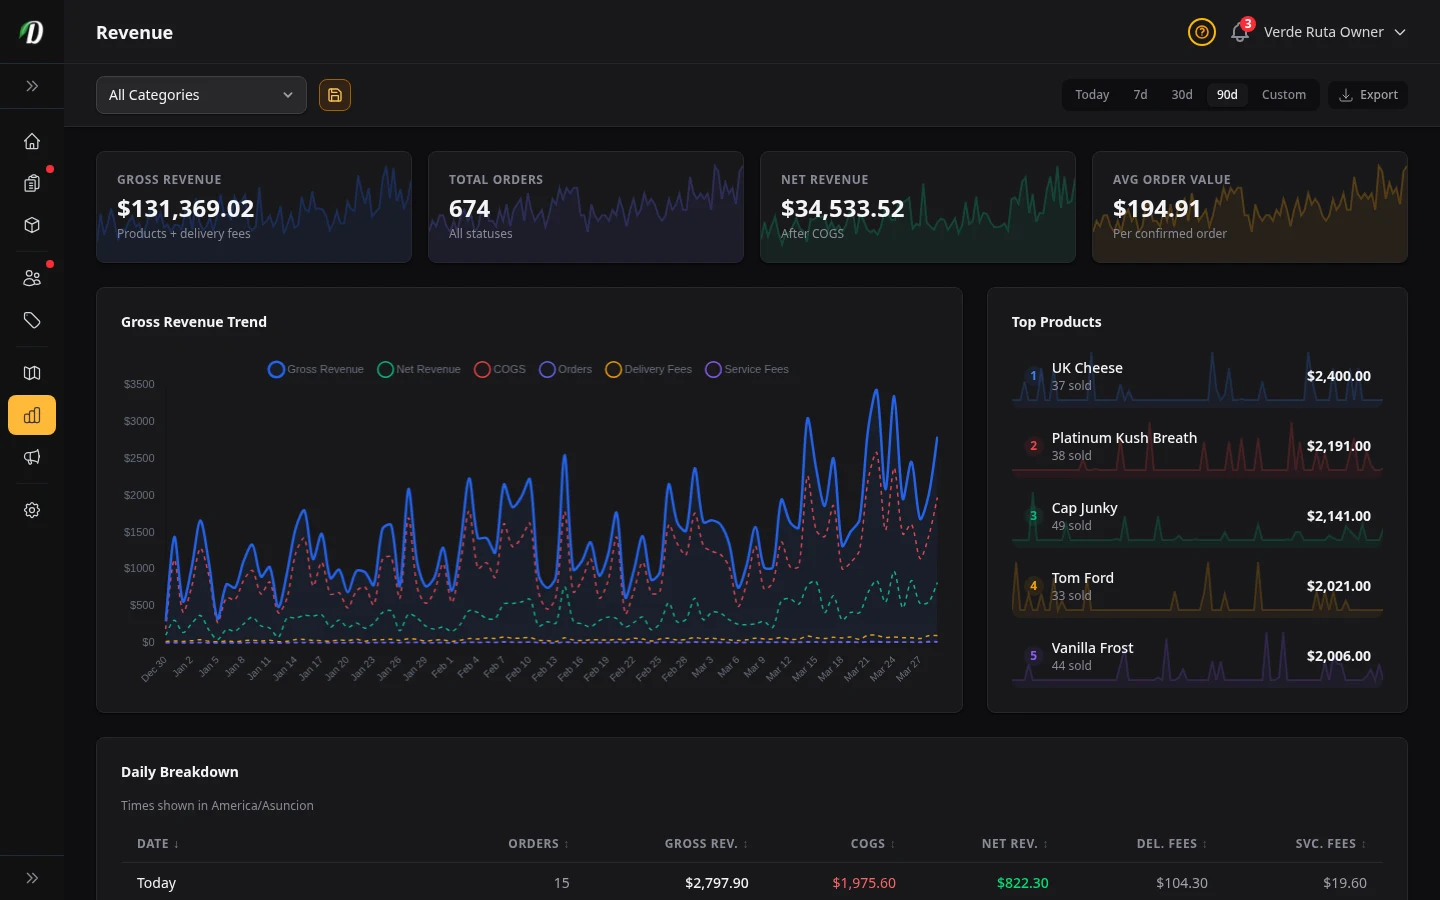Open the All Categories dropdown
1440x900 pixels.
(x=201, y=95)
